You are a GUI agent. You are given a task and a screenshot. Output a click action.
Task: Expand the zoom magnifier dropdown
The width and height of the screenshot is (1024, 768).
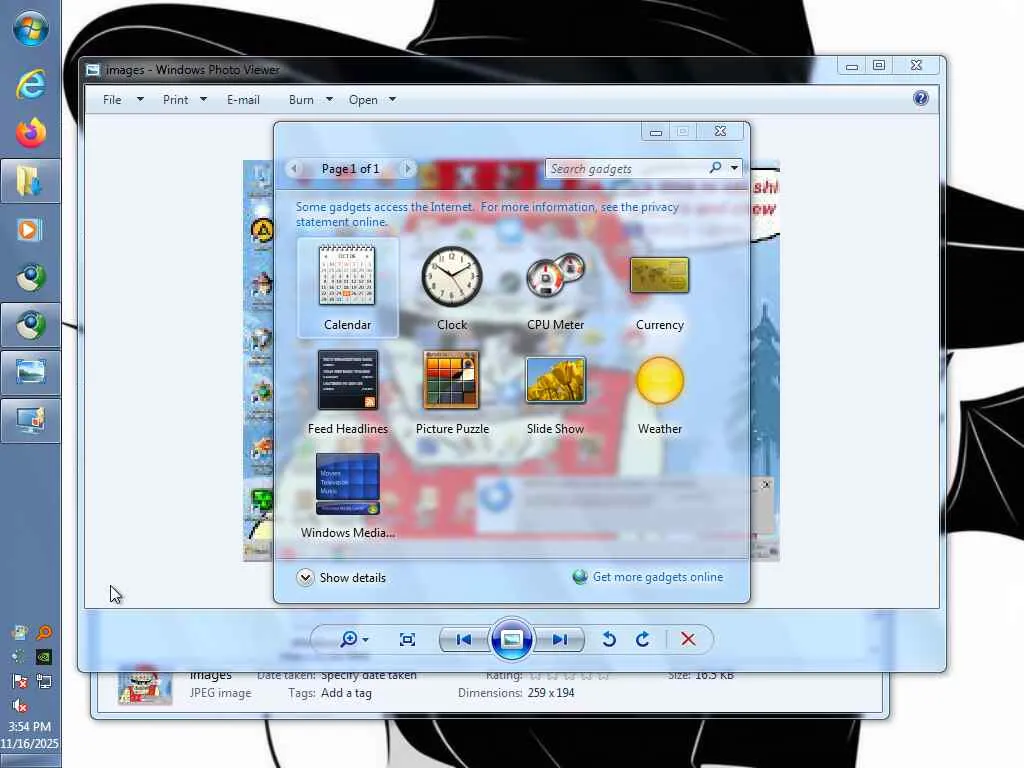365,640
